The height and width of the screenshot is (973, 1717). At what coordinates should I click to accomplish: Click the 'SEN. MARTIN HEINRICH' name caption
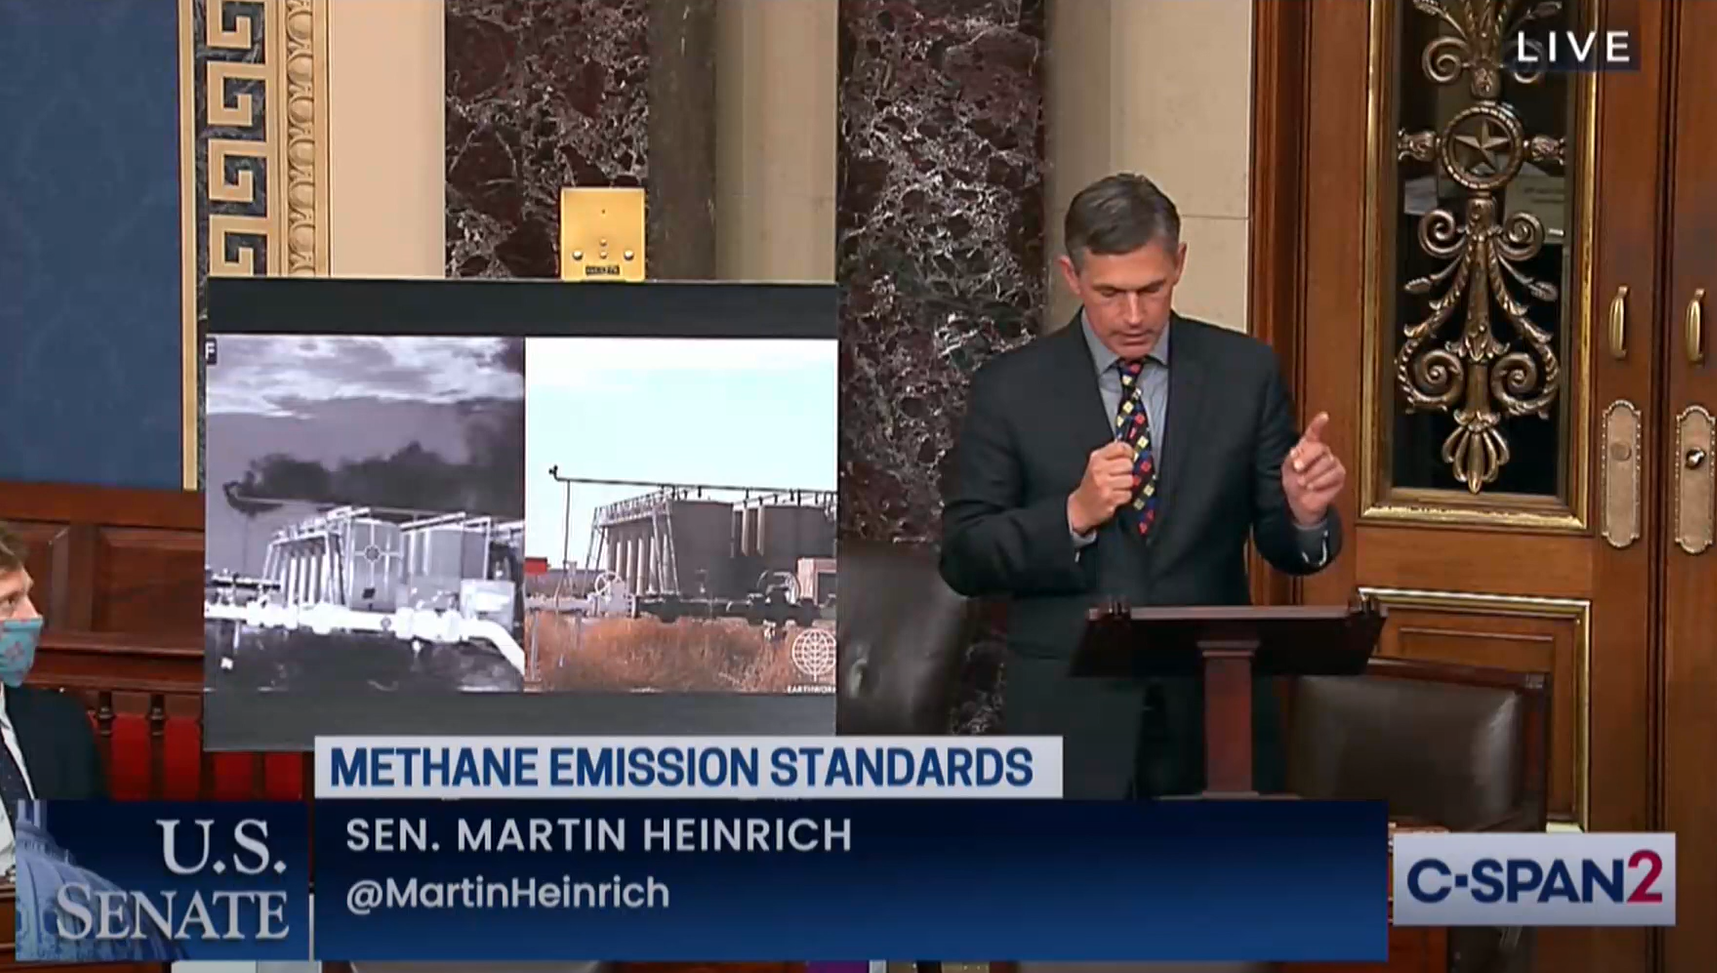point(598,834)
